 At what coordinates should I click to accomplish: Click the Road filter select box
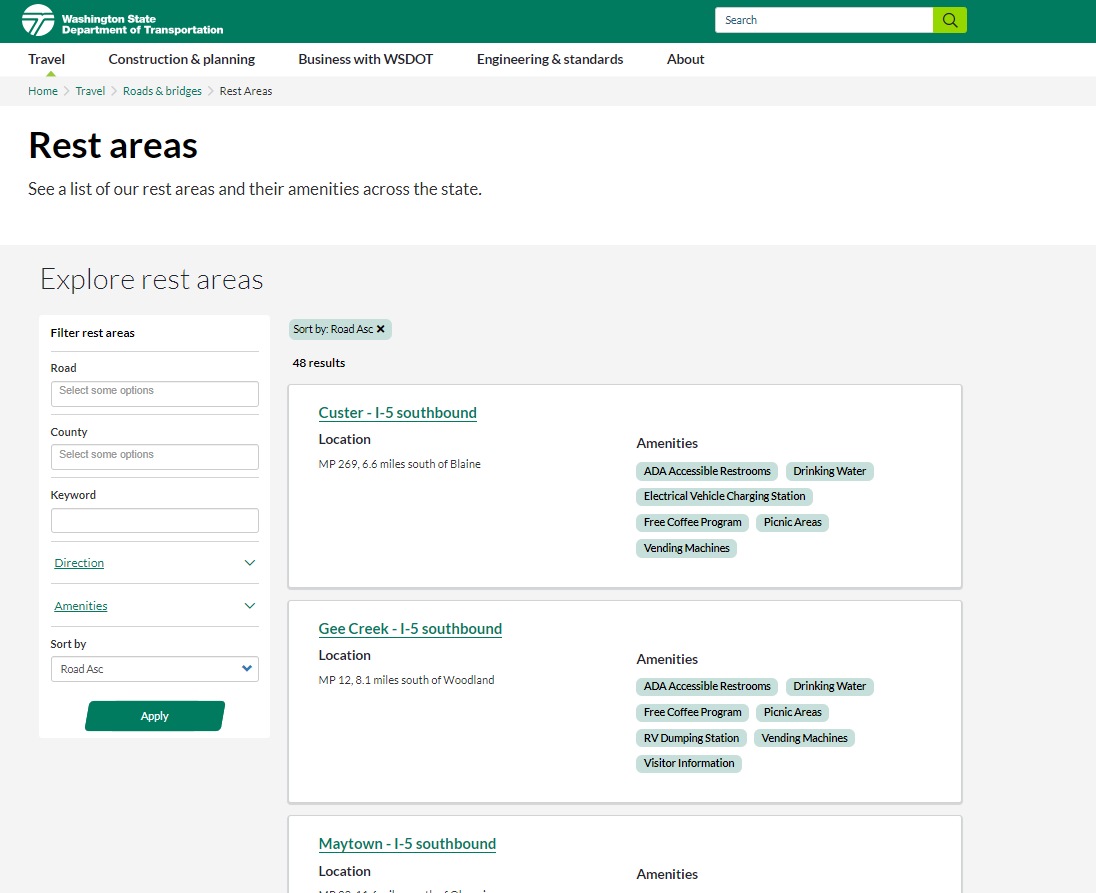154,393
